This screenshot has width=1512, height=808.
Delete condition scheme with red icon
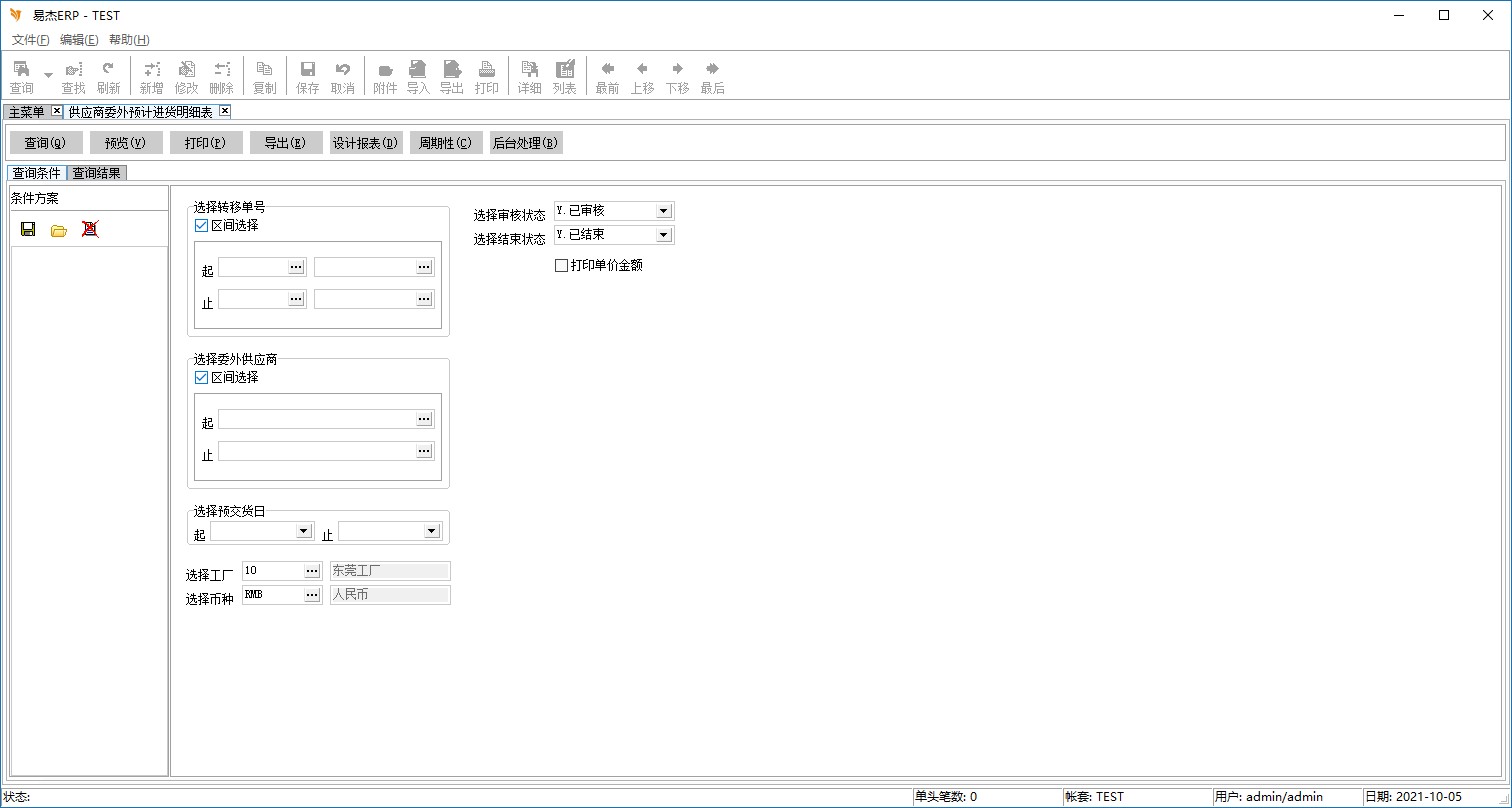coord(90,229)
